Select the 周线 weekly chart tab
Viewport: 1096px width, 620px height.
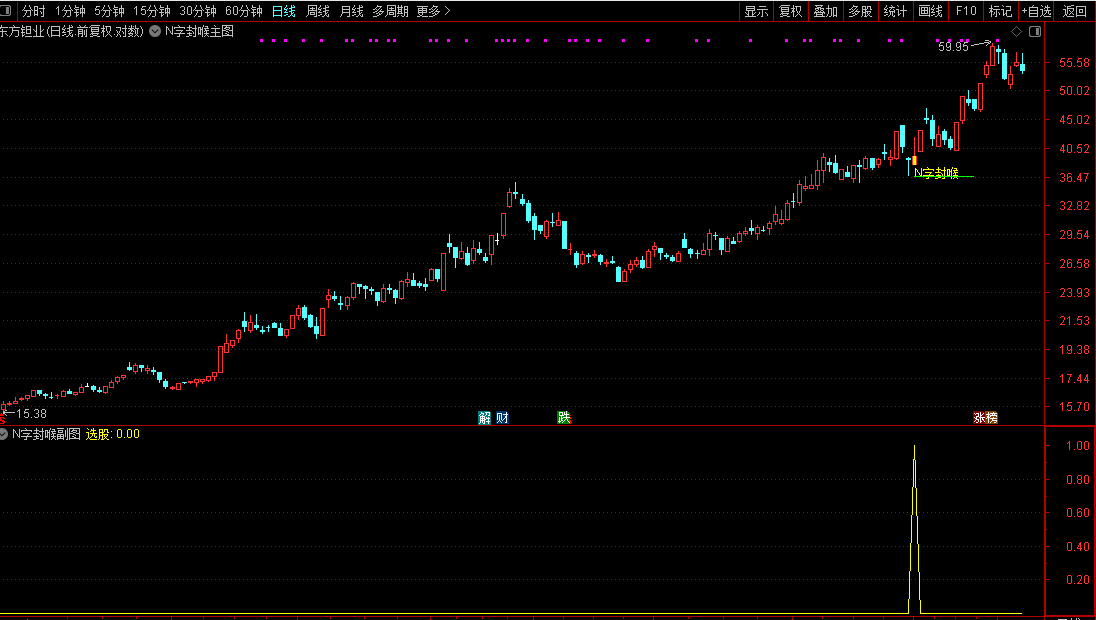point(317,11)
